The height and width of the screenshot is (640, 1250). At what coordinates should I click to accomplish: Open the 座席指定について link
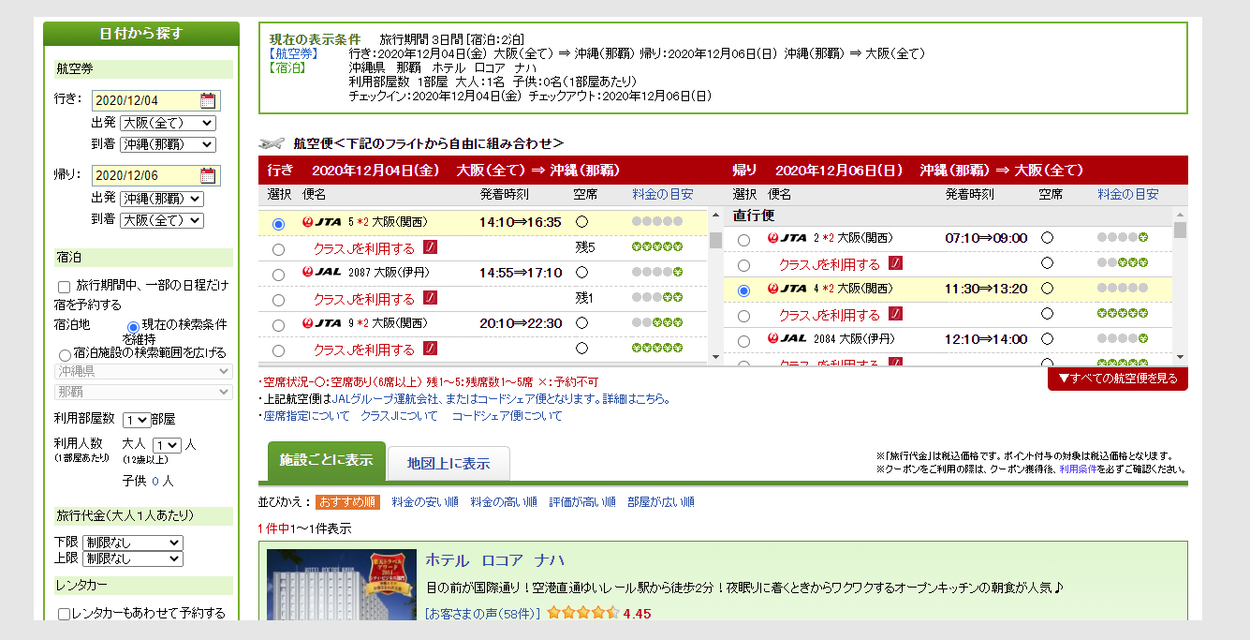[x=307, y=416]
